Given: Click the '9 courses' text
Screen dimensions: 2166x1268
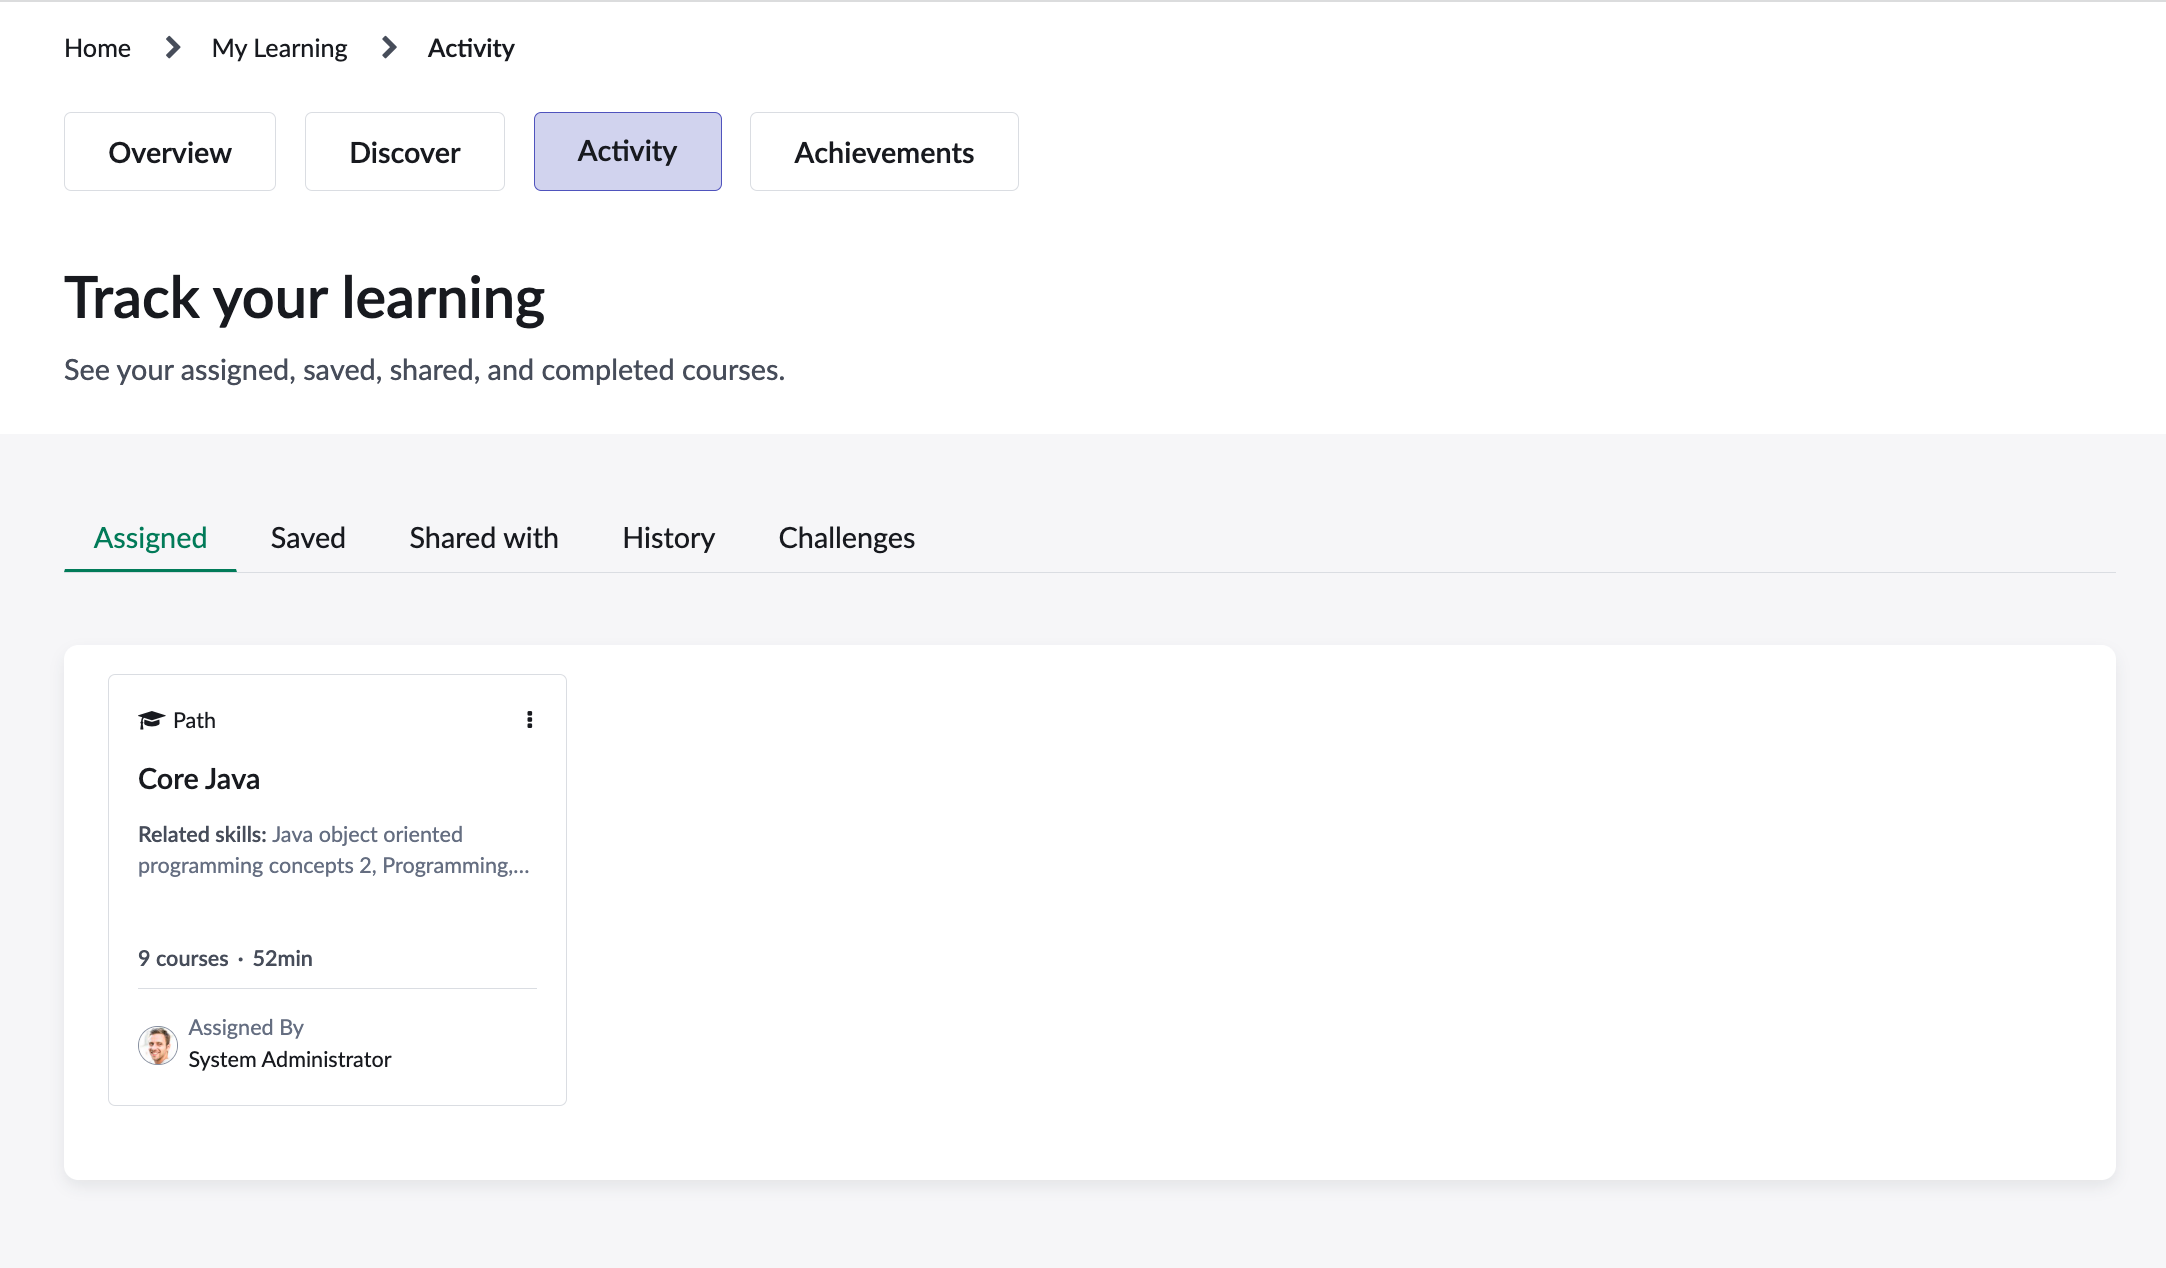Looking at the screenshot, I should click(x=183, y=958).
